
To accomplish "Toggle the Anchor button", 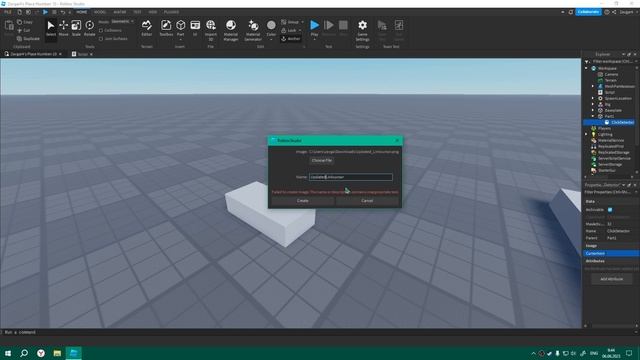I will (291, 39).
